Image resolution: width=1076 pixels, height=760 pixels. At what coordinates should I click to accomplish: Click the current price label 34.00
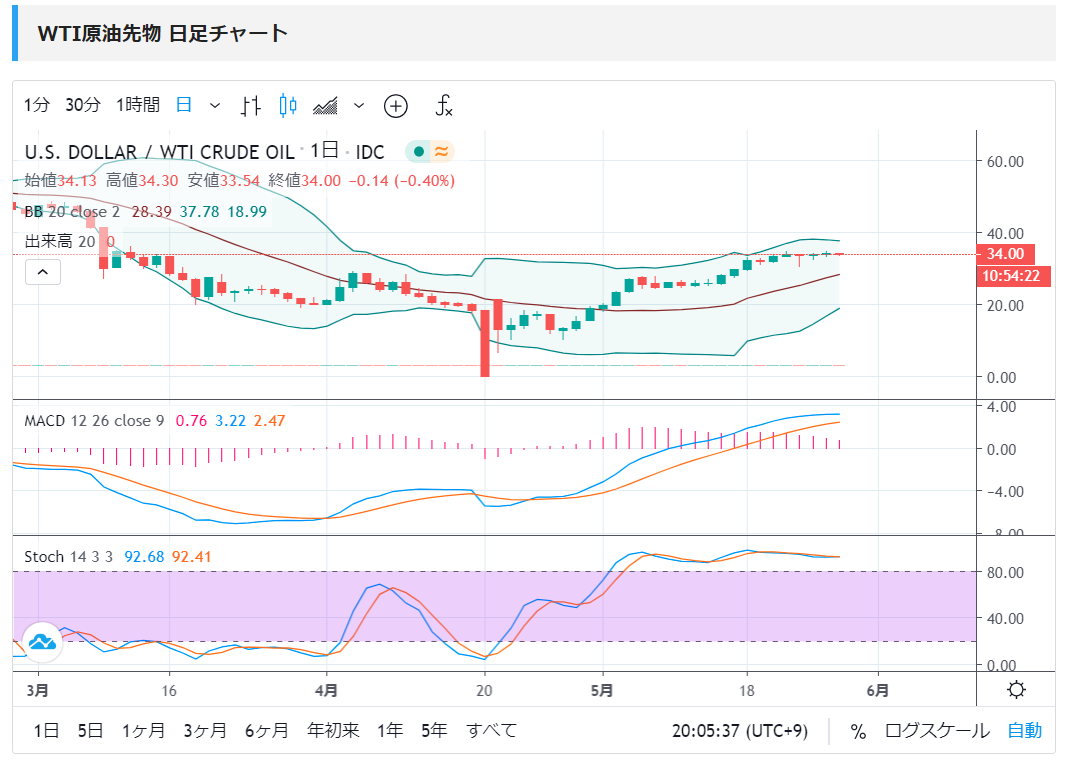pyautogui.click(x=1005, y=254)
